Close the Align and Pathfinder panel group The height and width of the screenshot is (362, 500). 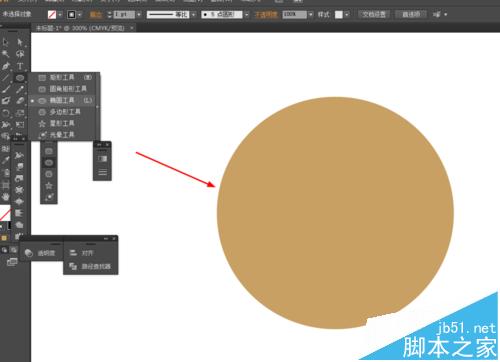pyautogui.click(x=114, y=239)
